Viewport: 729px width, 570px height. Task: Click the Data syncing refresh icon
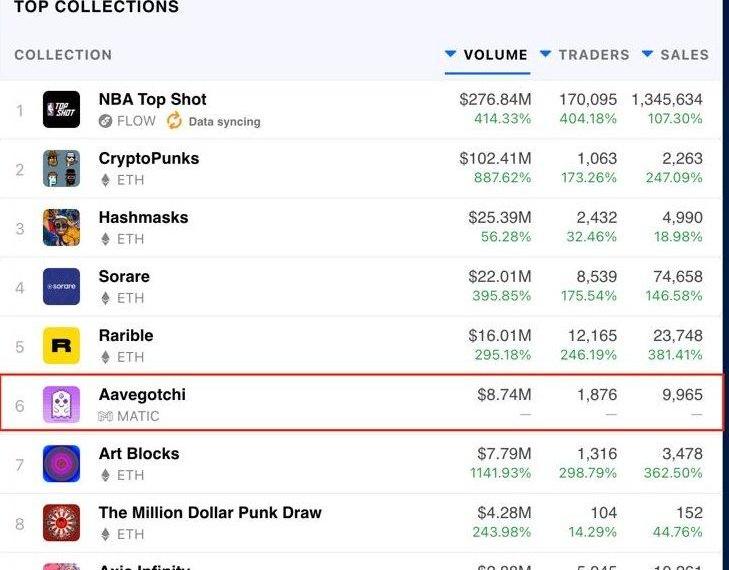coord(174,121)
